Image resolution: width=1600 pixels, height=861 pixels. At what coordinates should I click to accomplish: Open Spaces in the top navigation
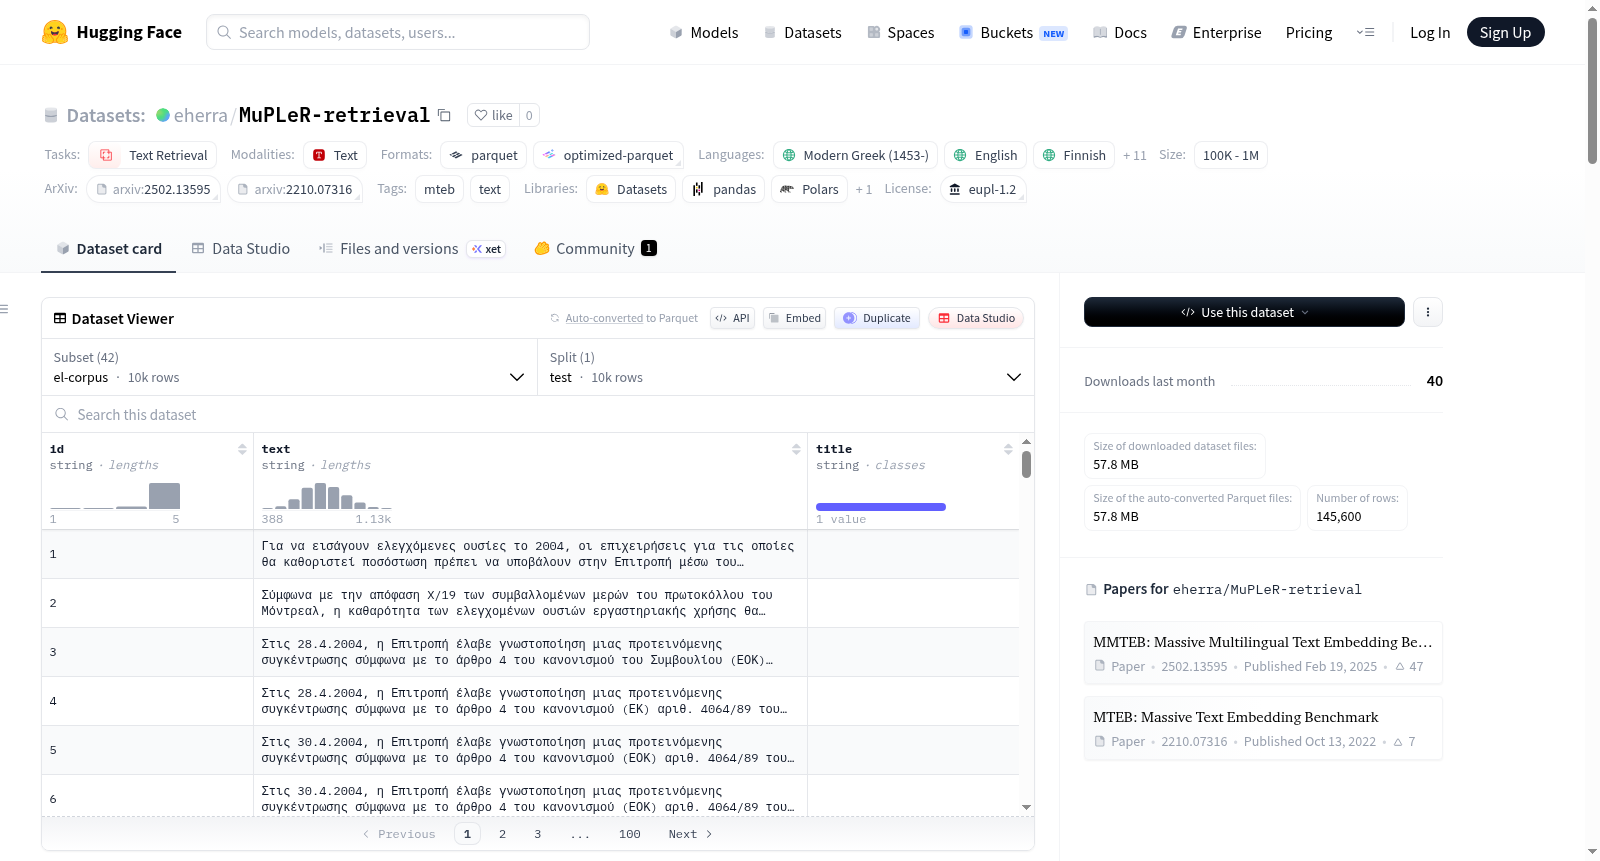point(901,32)
